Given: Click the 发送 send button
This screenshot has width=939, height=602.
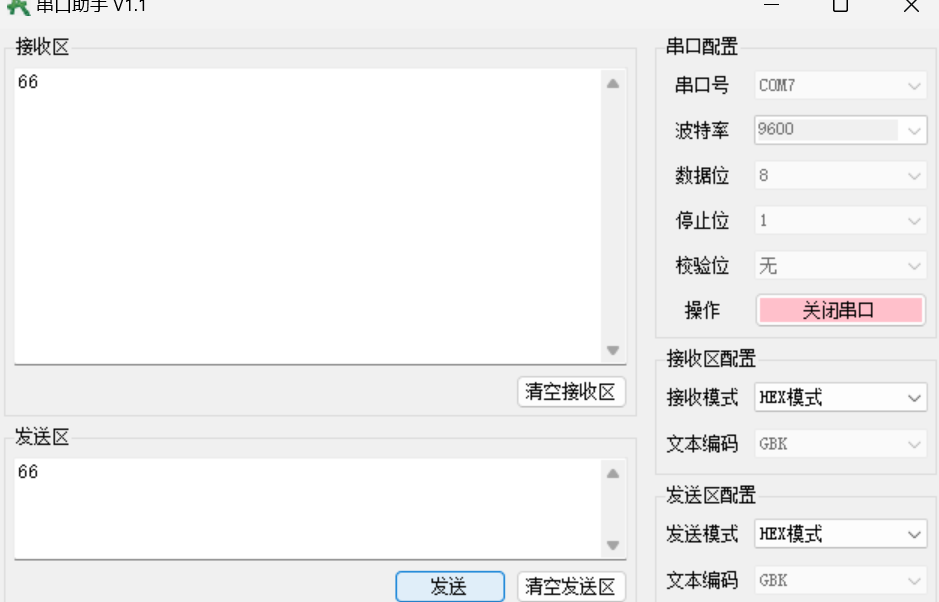Looking at the screenshot, I should [x=450, y=586].
